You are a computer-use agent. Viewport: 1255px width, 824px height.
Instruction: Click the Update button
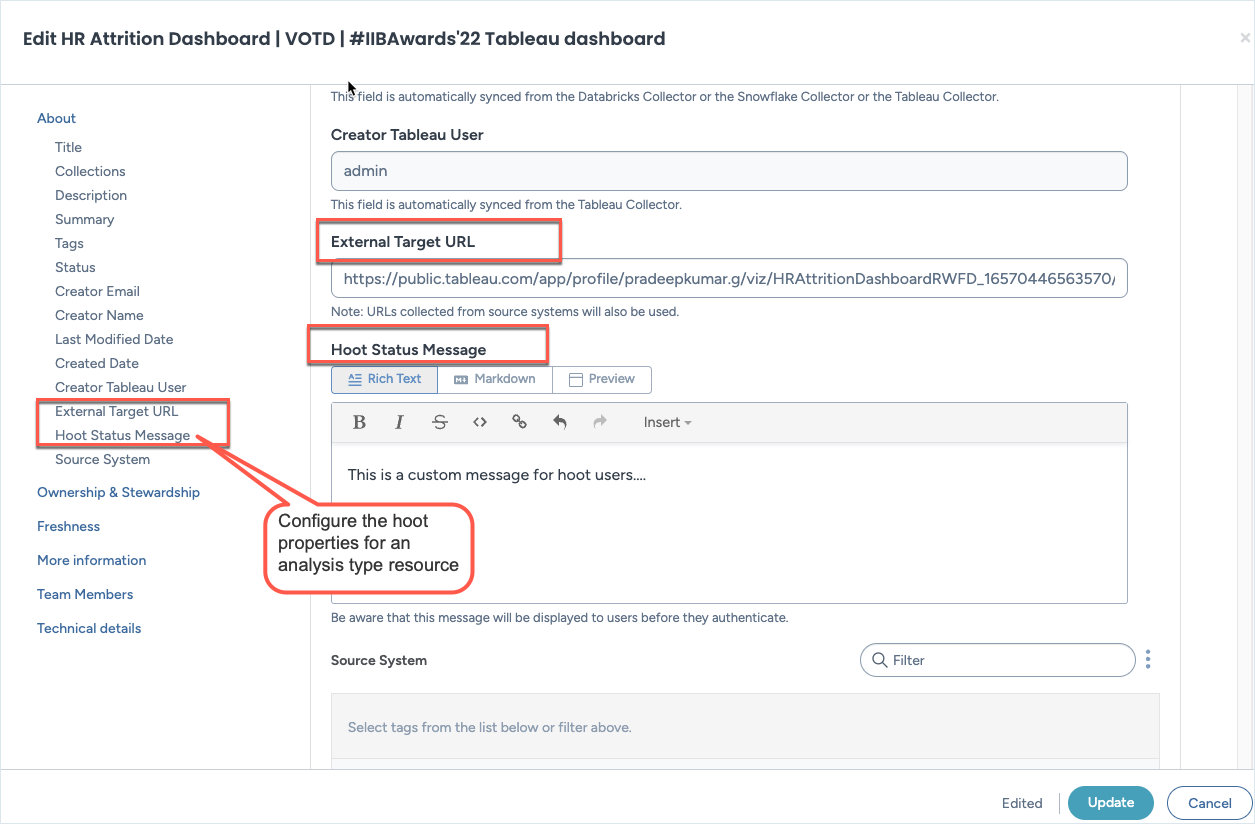click(1110, 803)
